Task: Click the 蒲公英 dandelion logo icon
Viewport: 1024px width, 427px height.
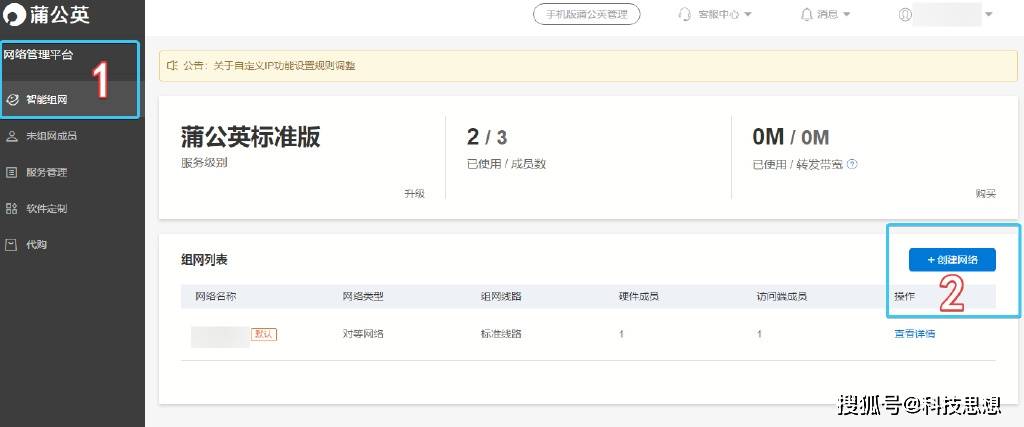Action: [14, 15]
